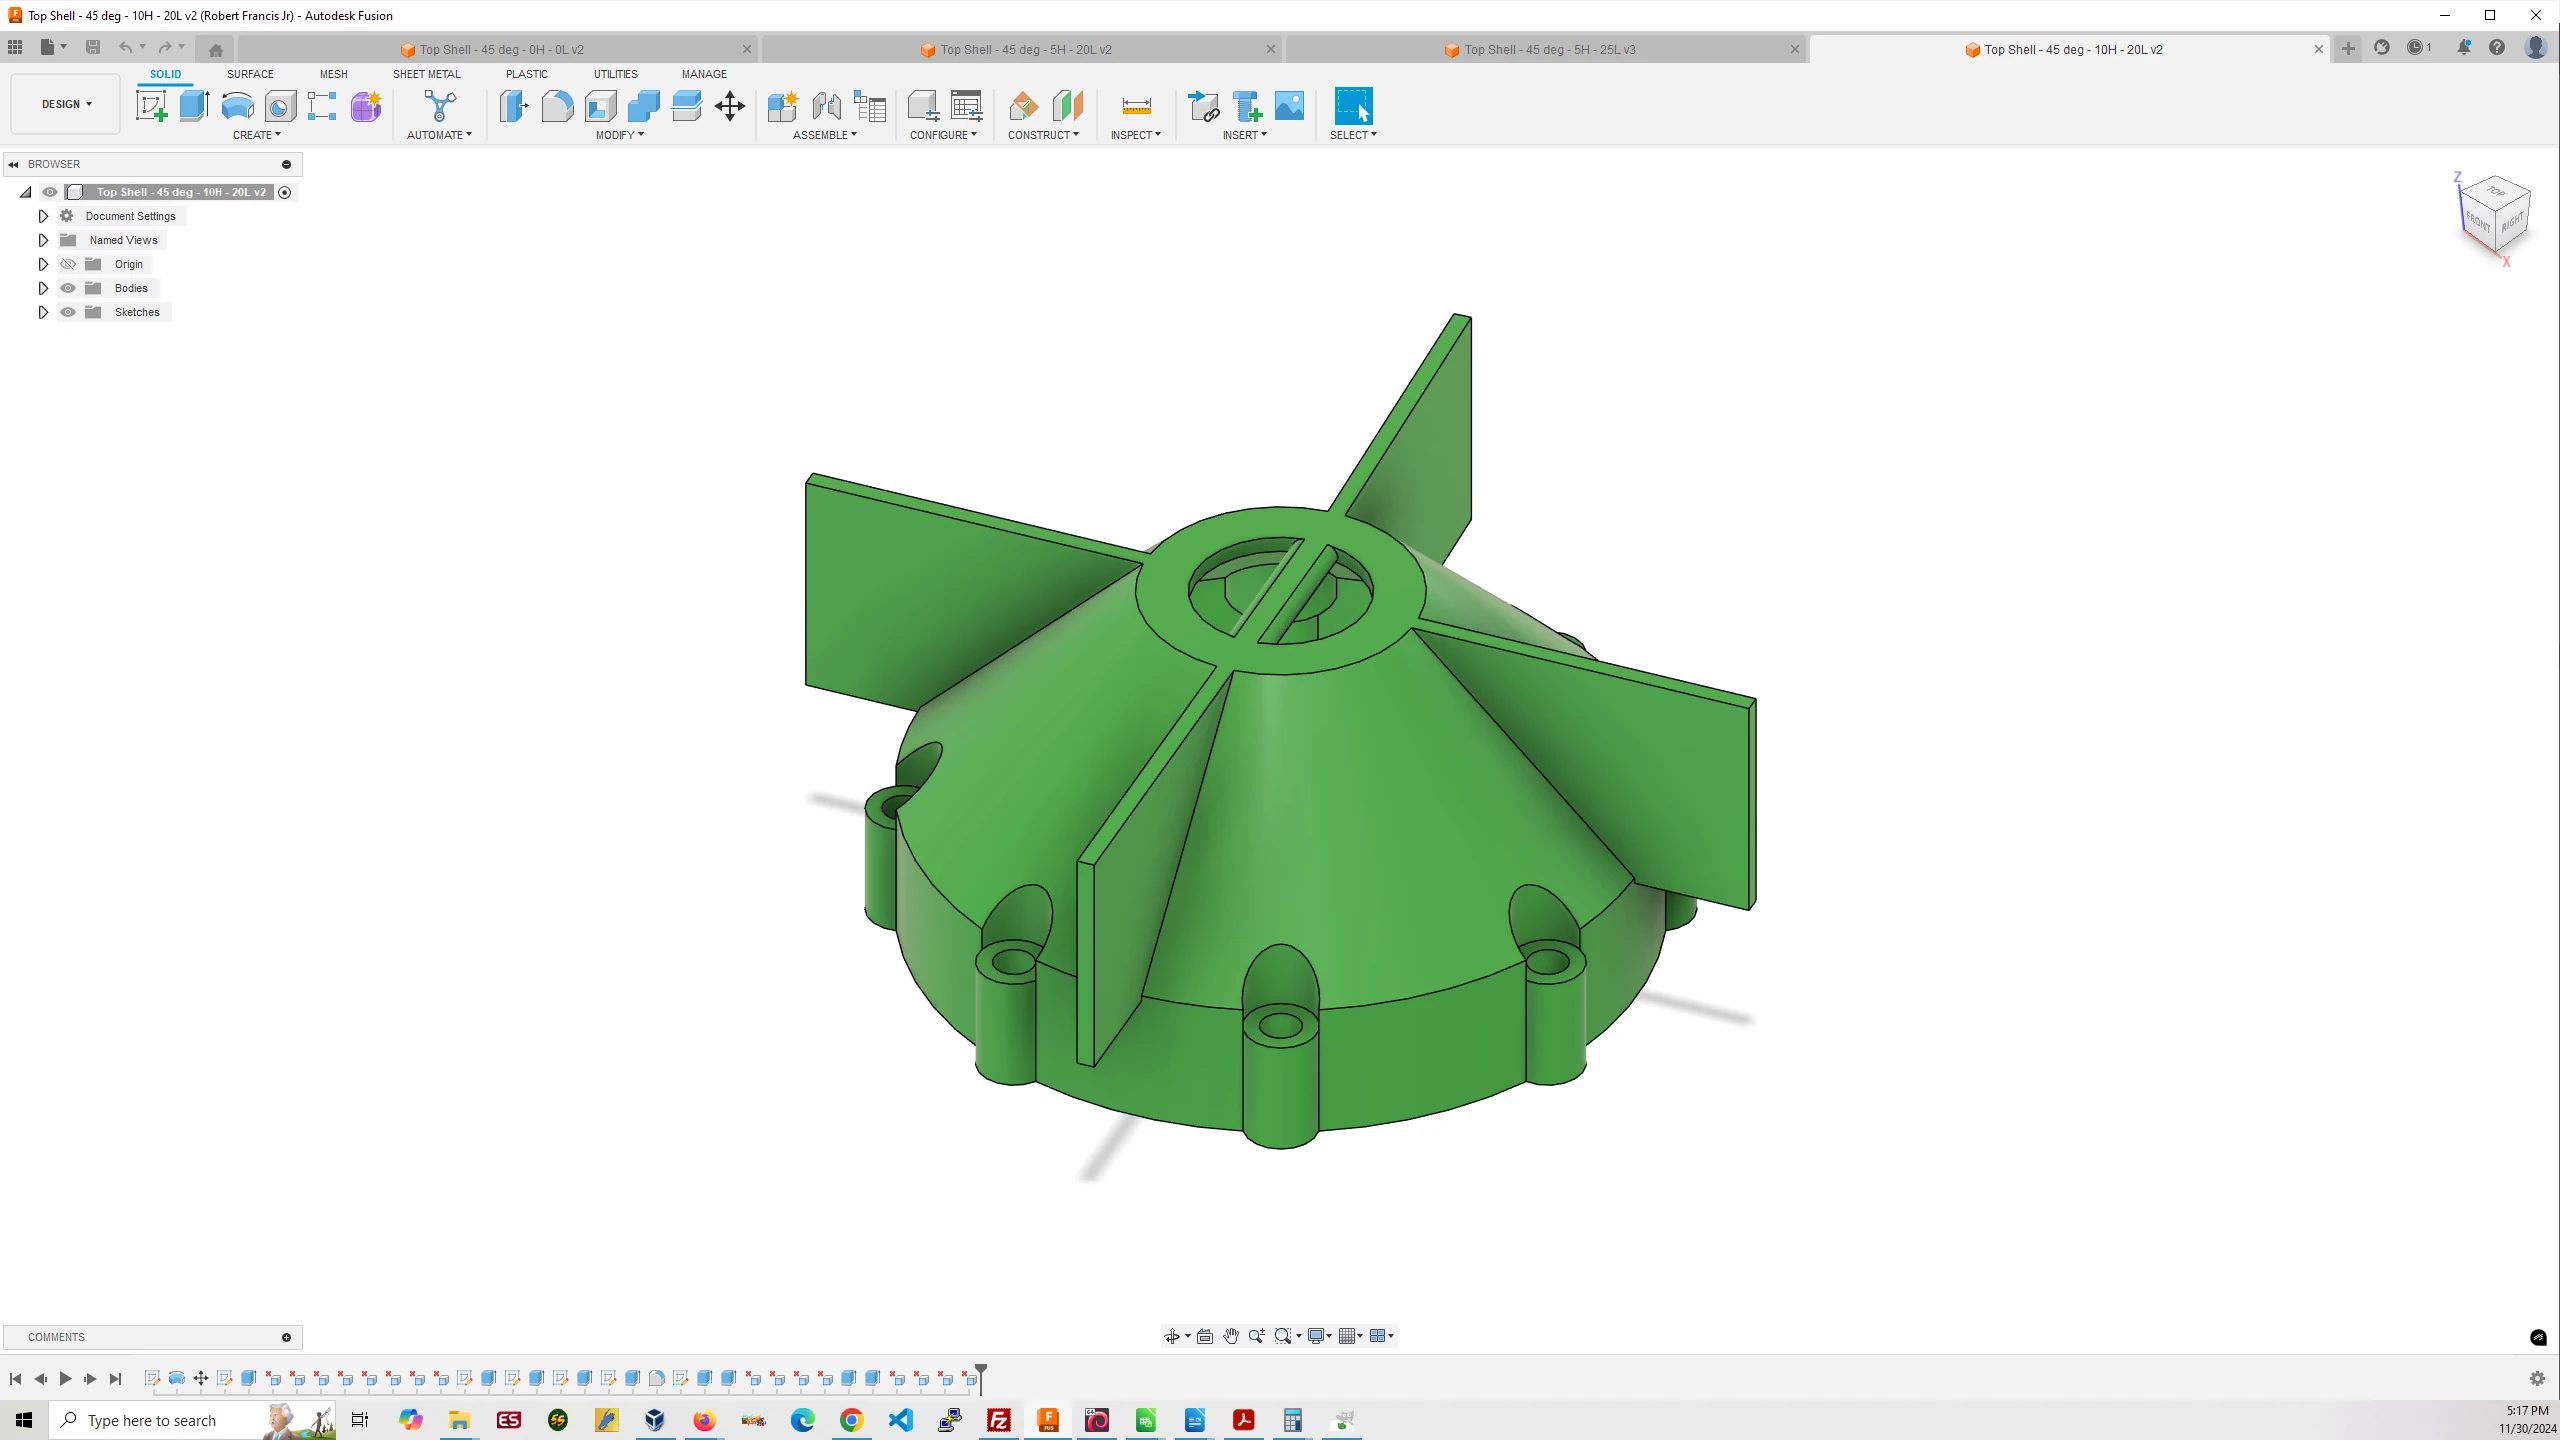The image size is (2560, 1440).
Task: Toggle visibility of the Bodies folder
Action: 68,288
